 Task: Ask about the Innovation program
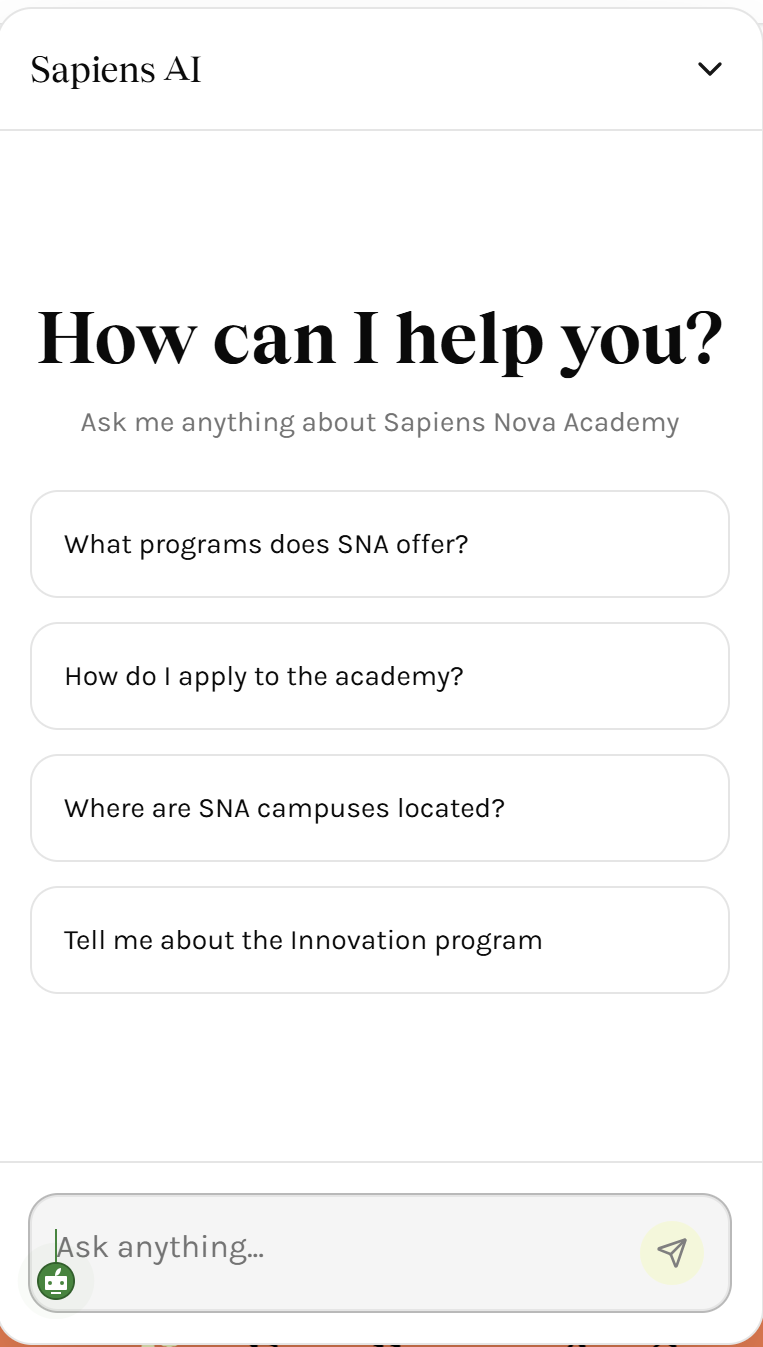pyautogui.click(x=380, y=940)
